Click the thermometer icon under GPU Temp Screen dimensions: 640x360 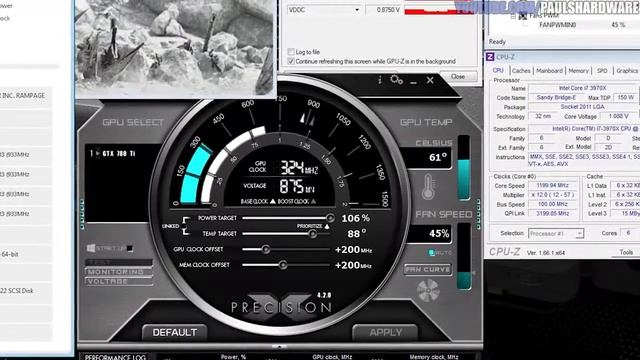[x=428, y=187]
